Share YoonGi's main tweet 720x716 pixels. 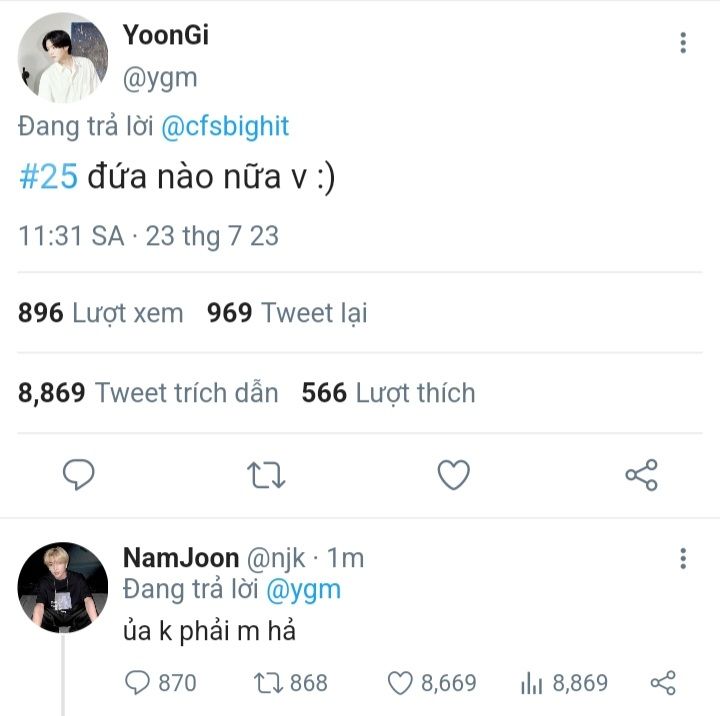point(641,474)
